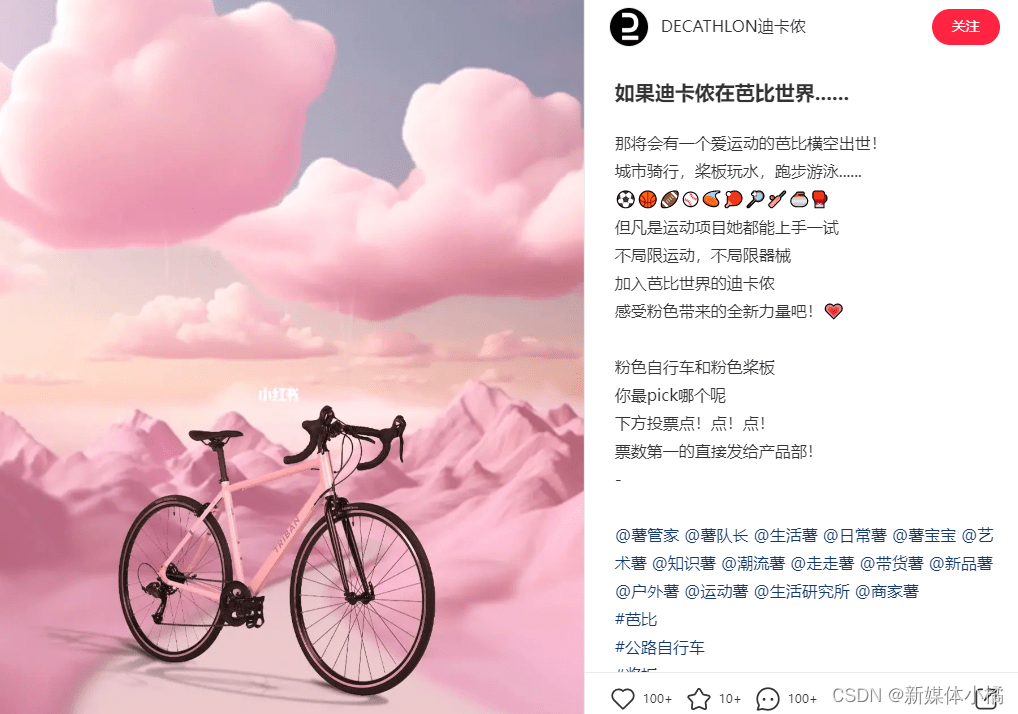Viewport: 1018px width, 714px height.
Task: Click the @运动薯 mention
Action: [x=716, y=591]
